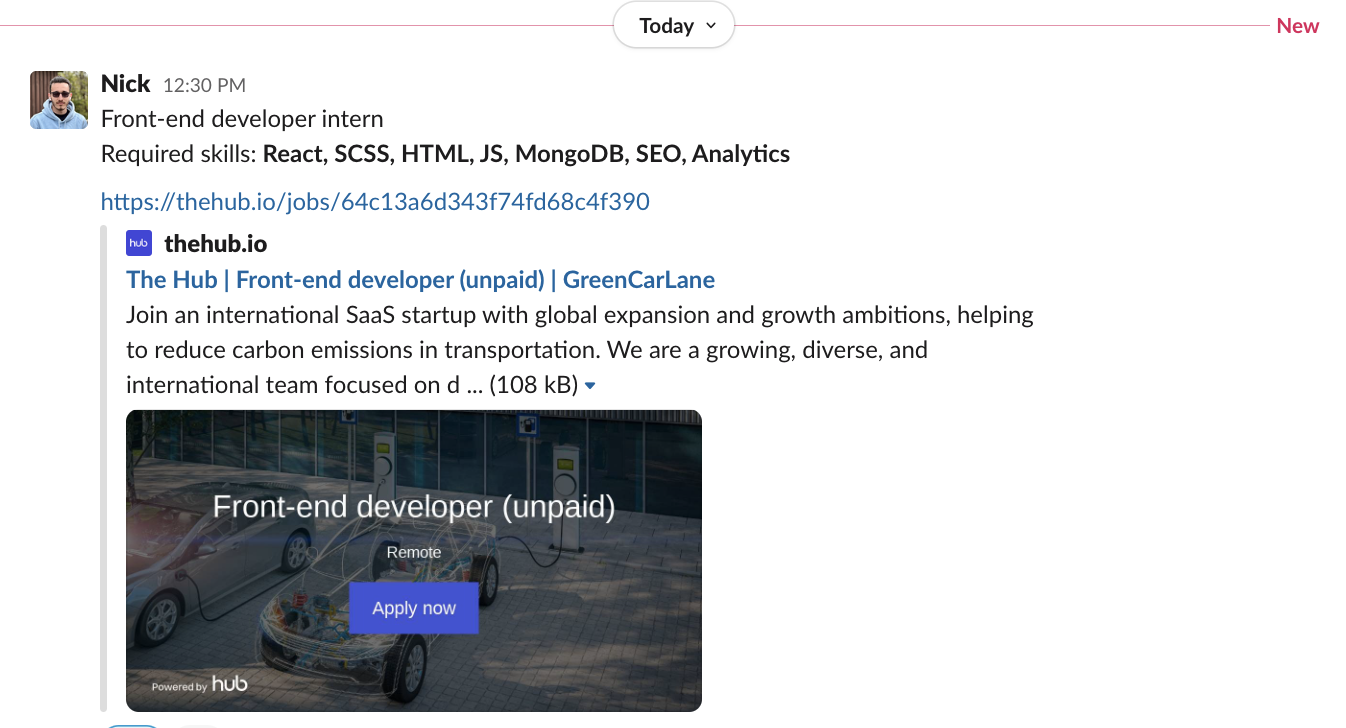Click the (108 kB) file size text

click(534, 385)
